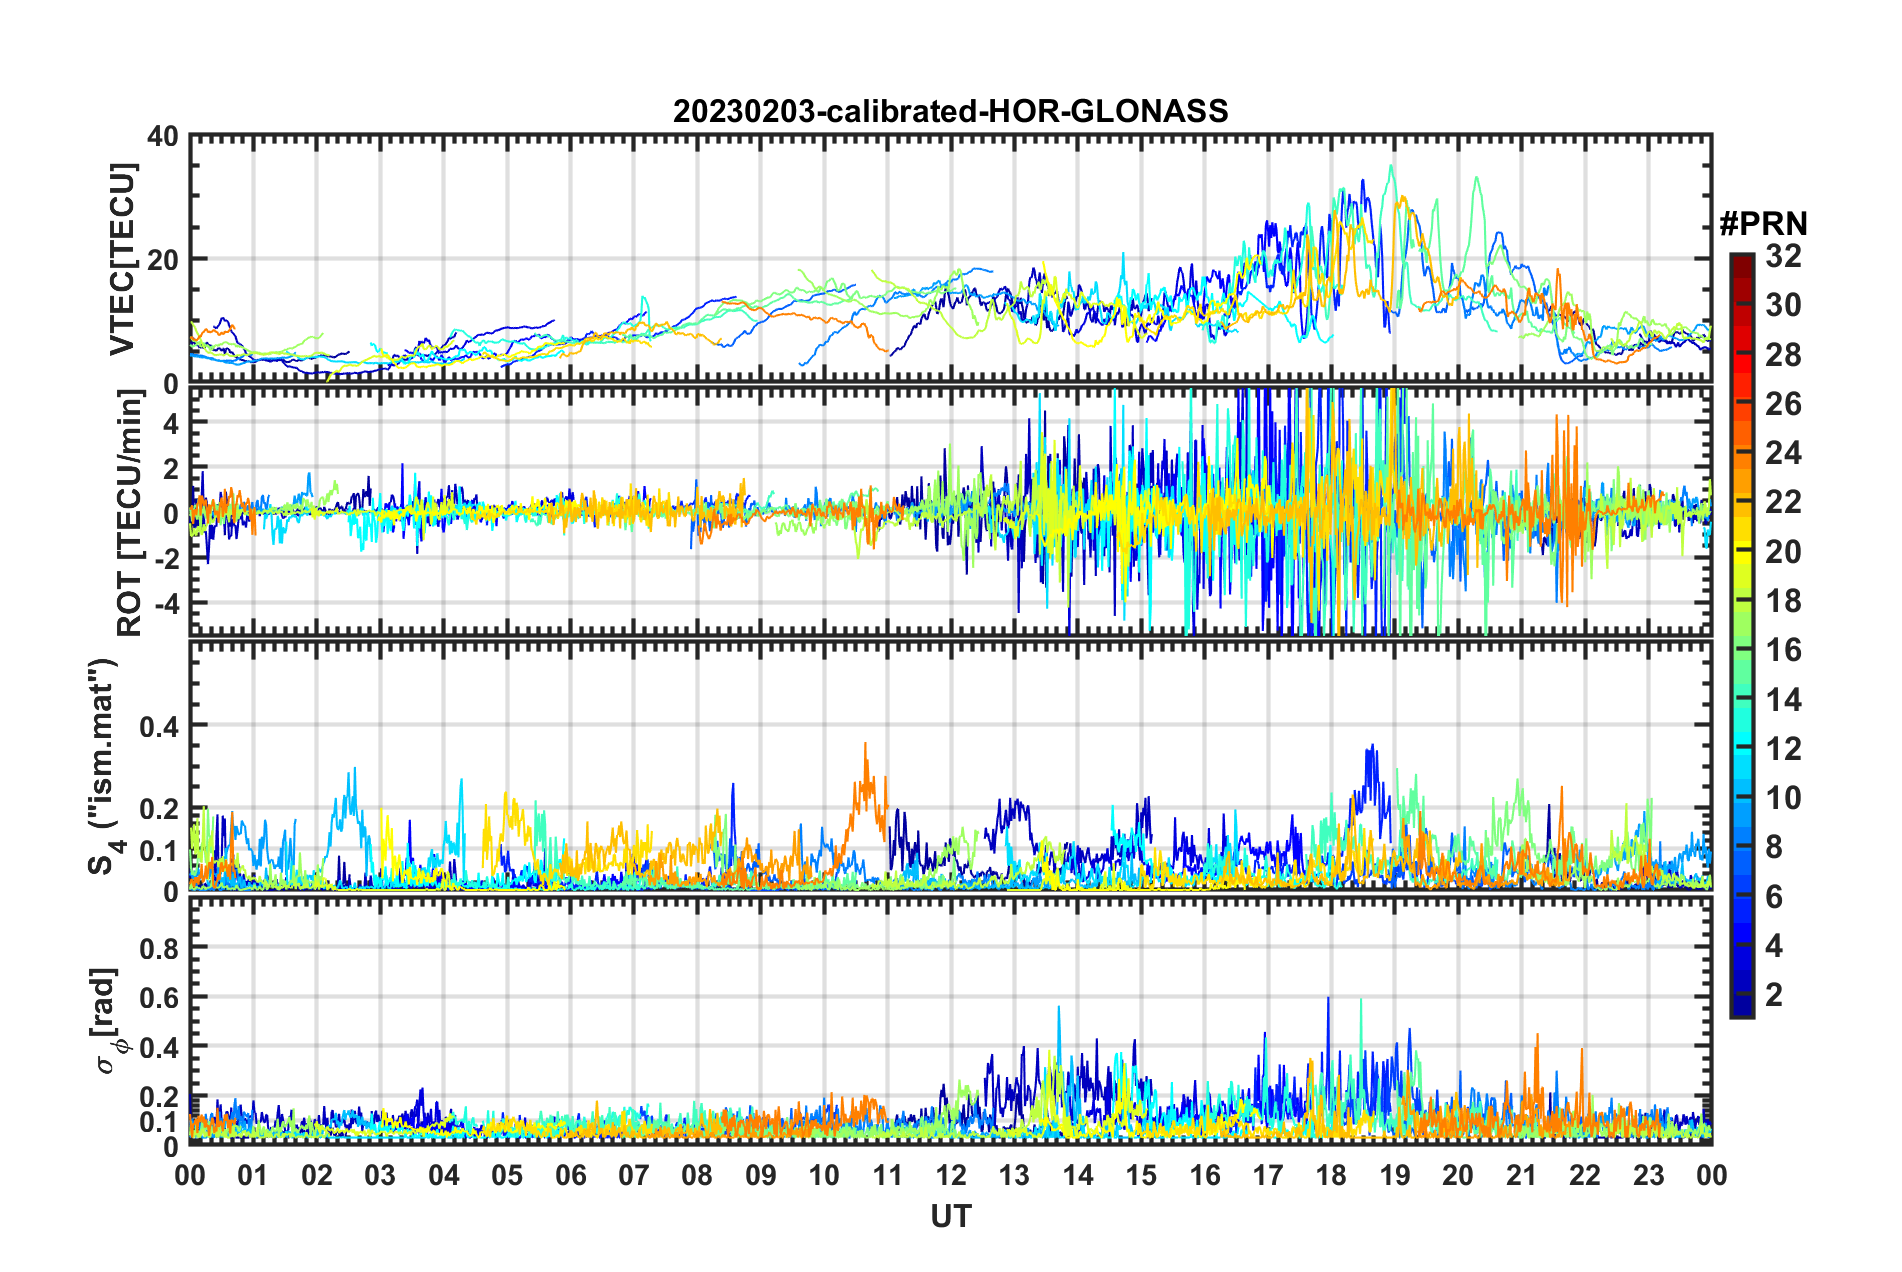Screen dimensions: 1902x1272
Task: Click hour 18 on the UT axis
Action: click(x=1331, y=1175)
